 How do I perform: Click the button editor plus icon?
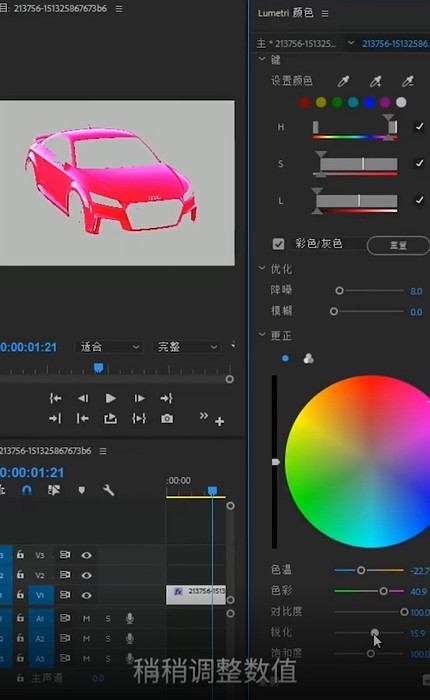(219, 421)
